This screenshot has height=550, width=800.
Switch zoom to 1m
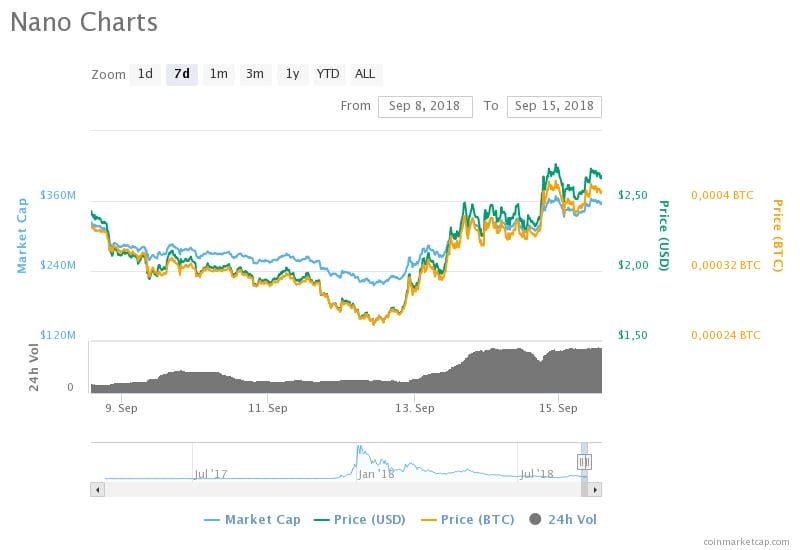[x=219, y=74]
